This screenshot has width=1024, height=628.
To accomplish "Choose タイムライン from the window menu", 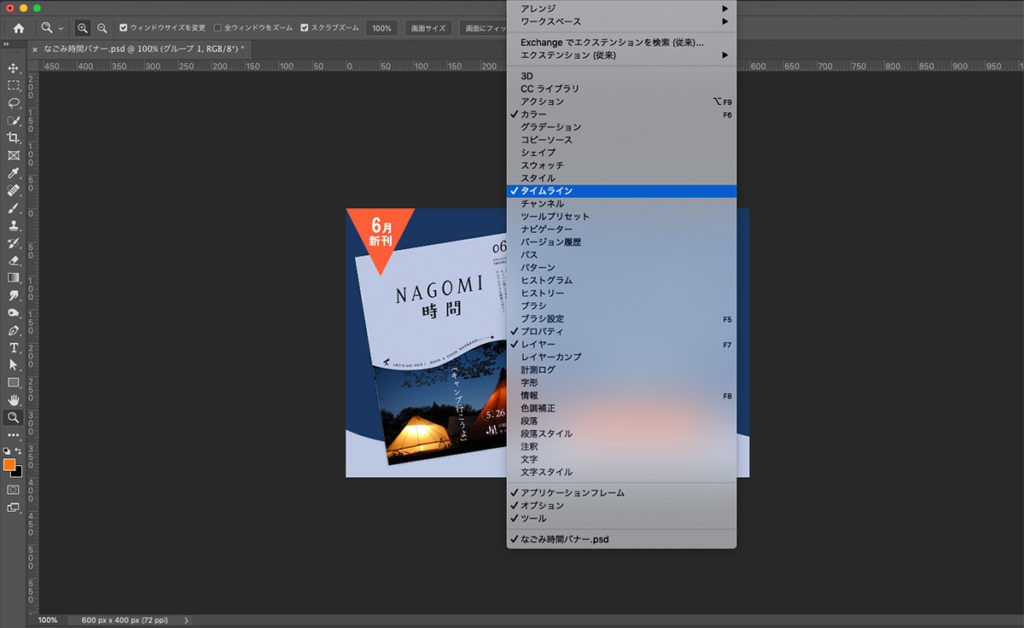I will (x=620, y=190).
